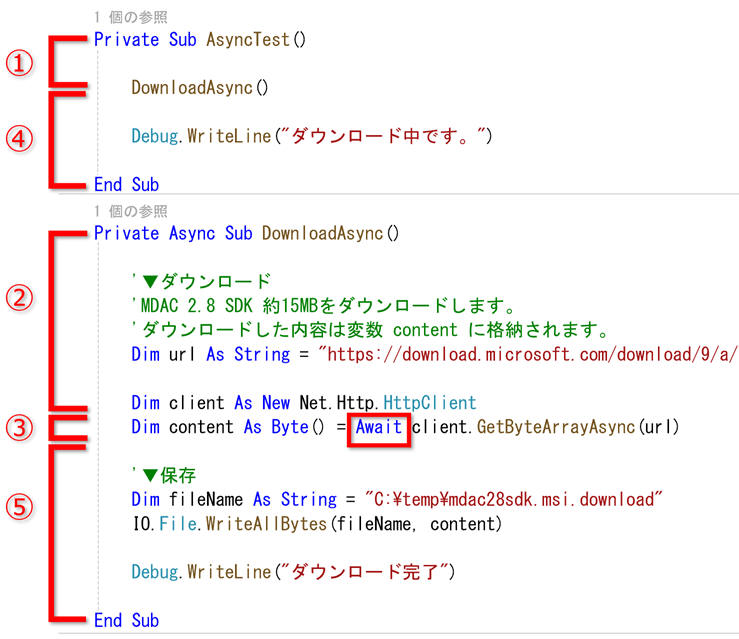The height and width of the screenshot is (639, 739).
Task: Click the AsyncTest method name in its declaration
Action: (x=248, y=40)
